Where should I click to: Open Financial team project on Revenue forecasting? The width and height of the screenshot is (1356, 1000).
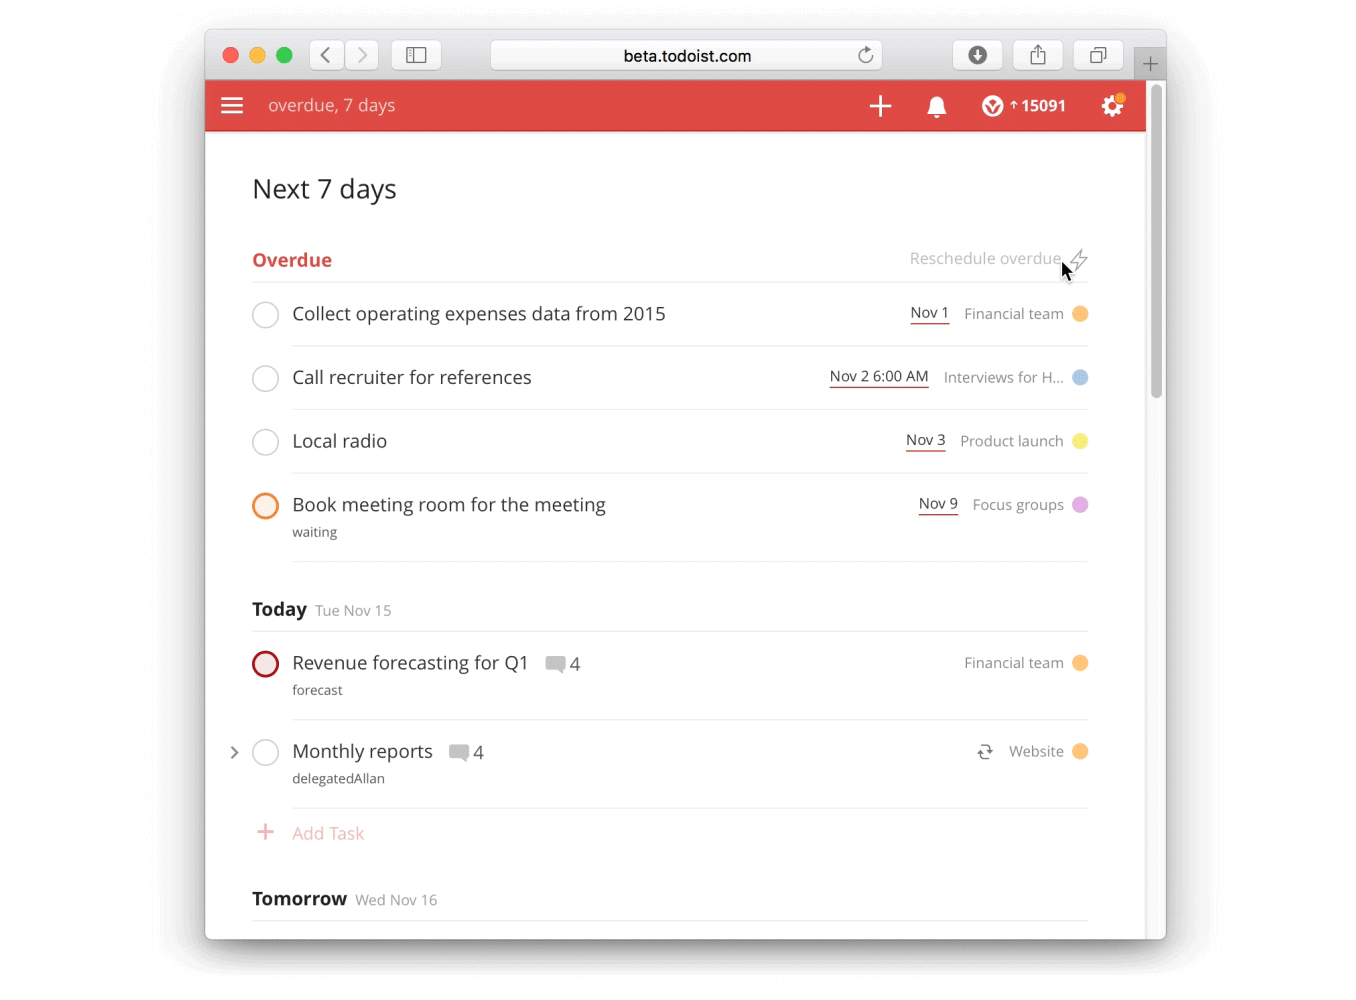pos(1014,663)
